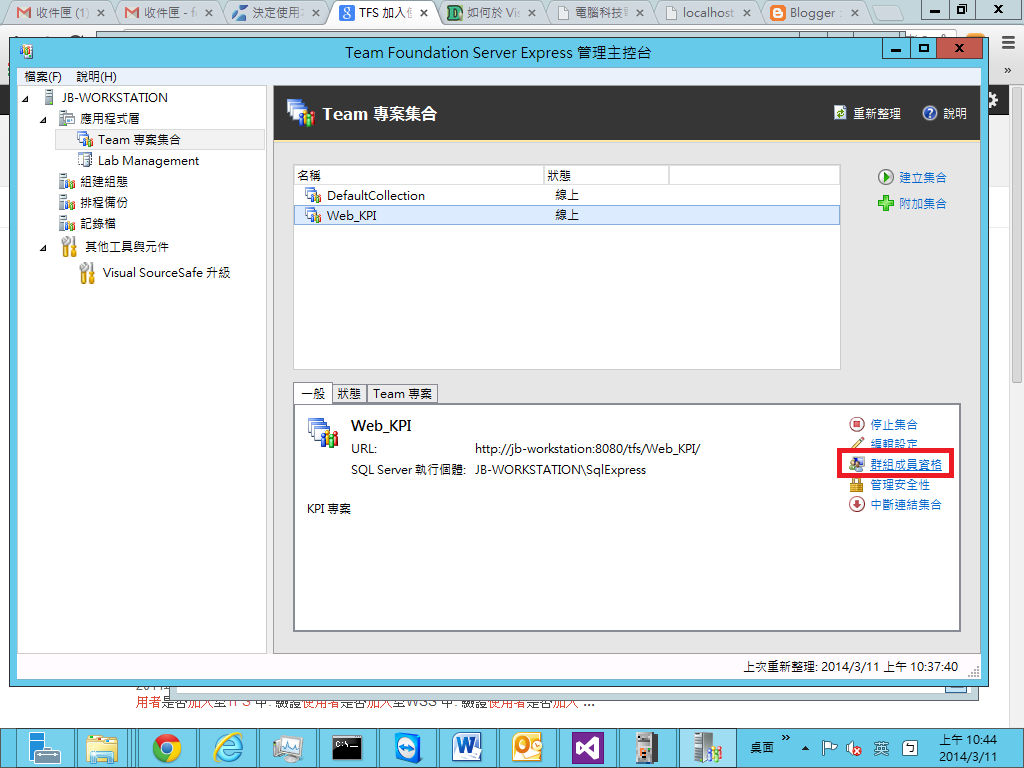
Task: Select 組建組態 in the tree
Action: click(x=103, y=181)
